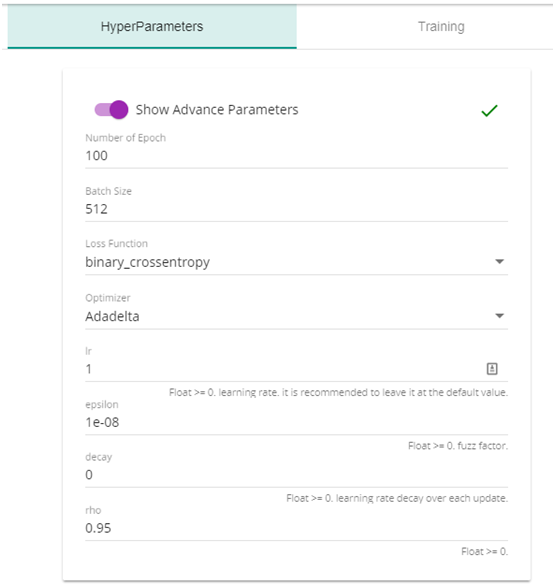Click the 'Show Advance Parameters' label text

pyautogui.click(x=217, y=110)
